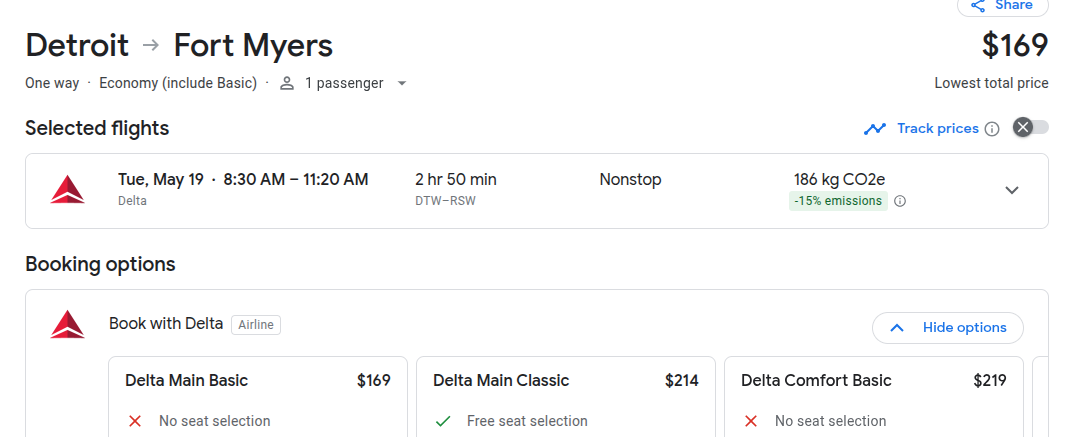Open the 1 passenger dropdown

(x=401, y=83)
